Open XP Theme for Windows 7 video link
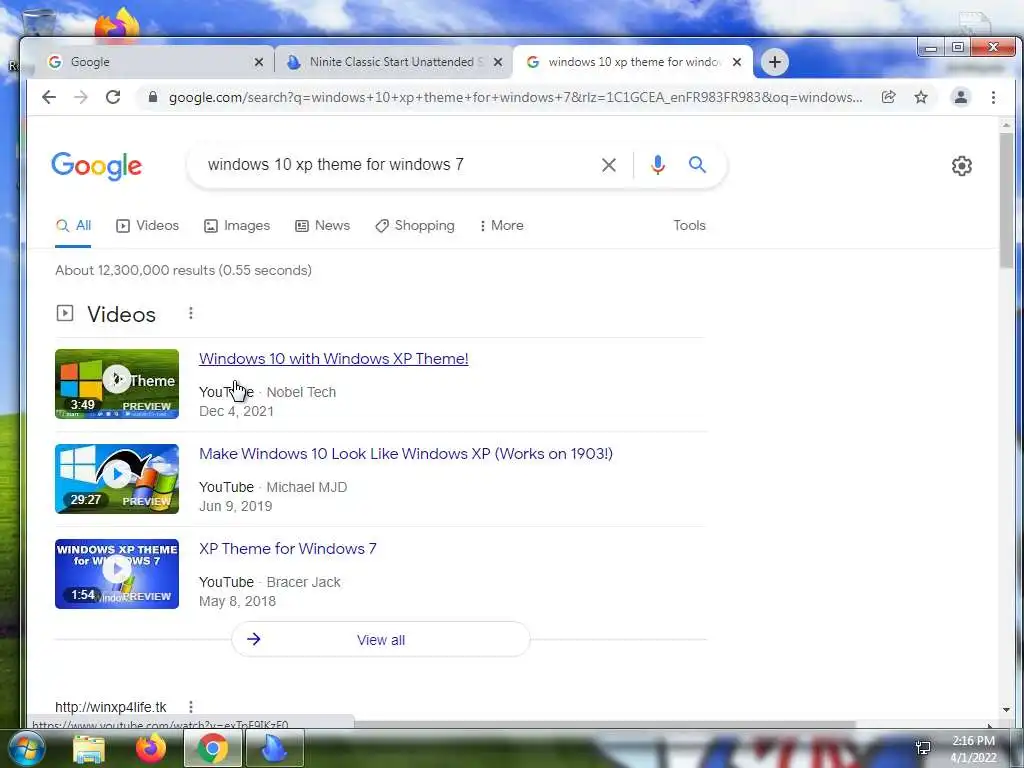The width and height of the screenshot is (1024, 768). 288,549
